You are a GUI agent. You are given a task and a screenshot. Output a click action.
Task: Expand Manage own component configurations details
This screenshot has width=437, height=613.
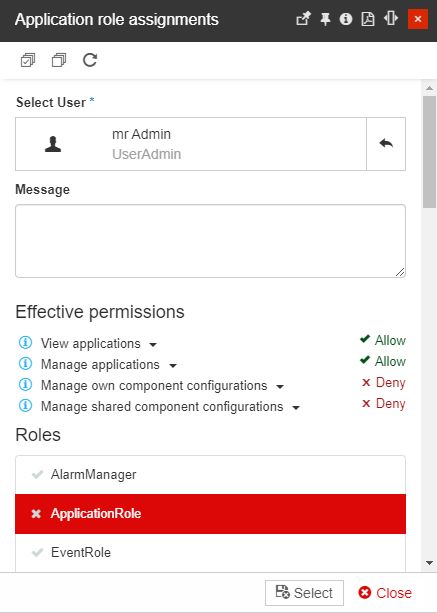click(x=280, y=387)
